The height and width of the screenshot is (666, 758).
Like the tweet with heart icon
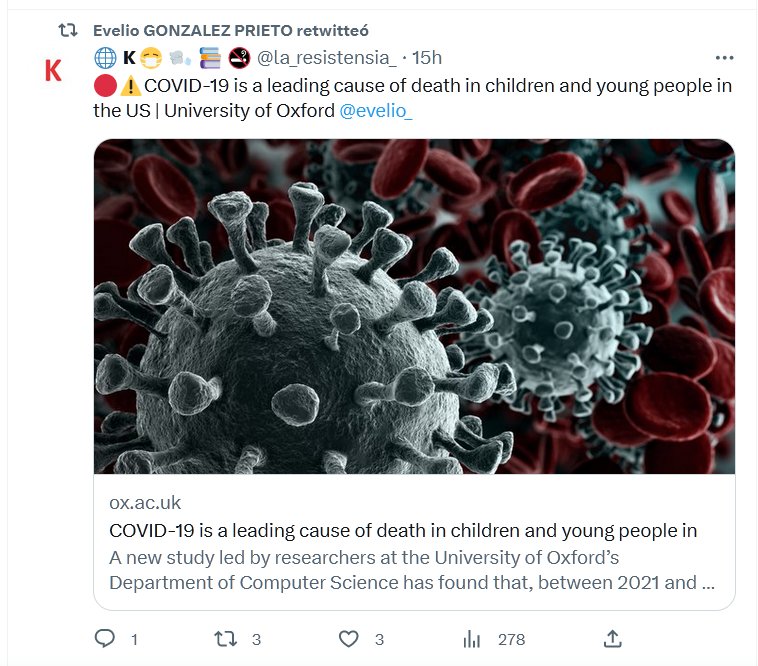348,638
